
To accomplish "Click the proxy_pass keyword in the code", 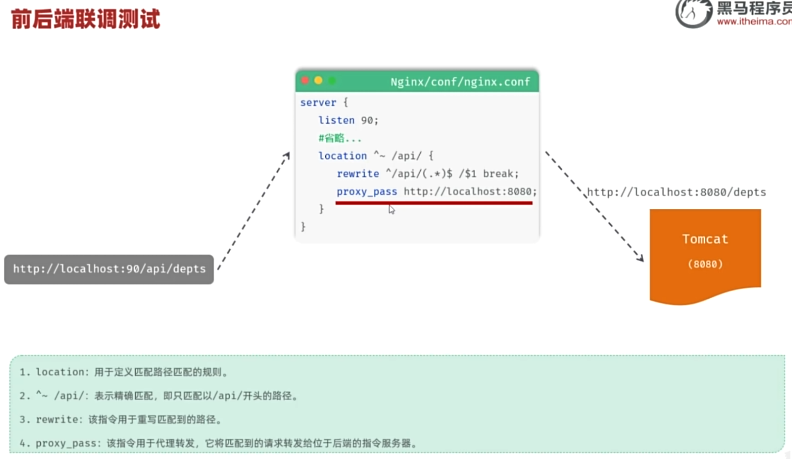I will point(367,192).
